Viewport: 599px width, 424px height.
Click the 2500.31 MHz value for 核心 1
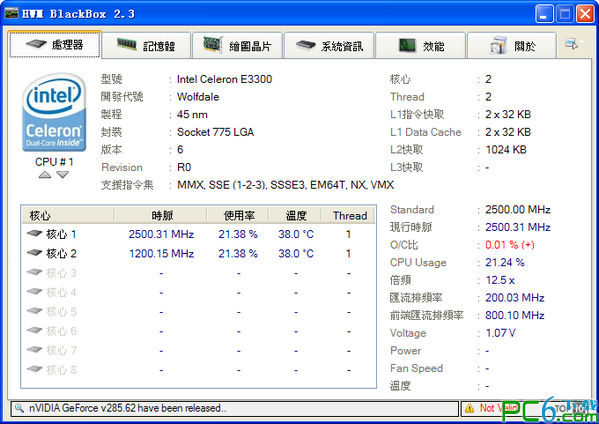click(161, 234)
